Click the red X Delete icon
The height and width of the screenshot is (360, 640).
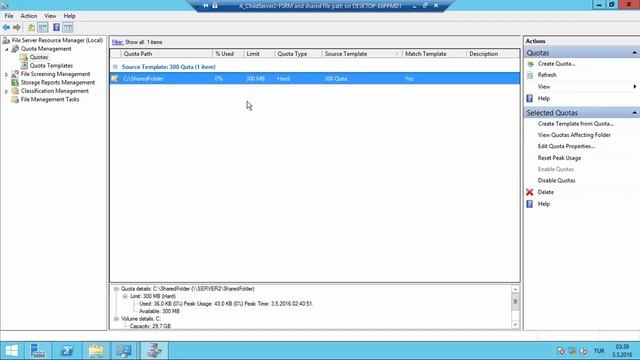tap(530, 192)
